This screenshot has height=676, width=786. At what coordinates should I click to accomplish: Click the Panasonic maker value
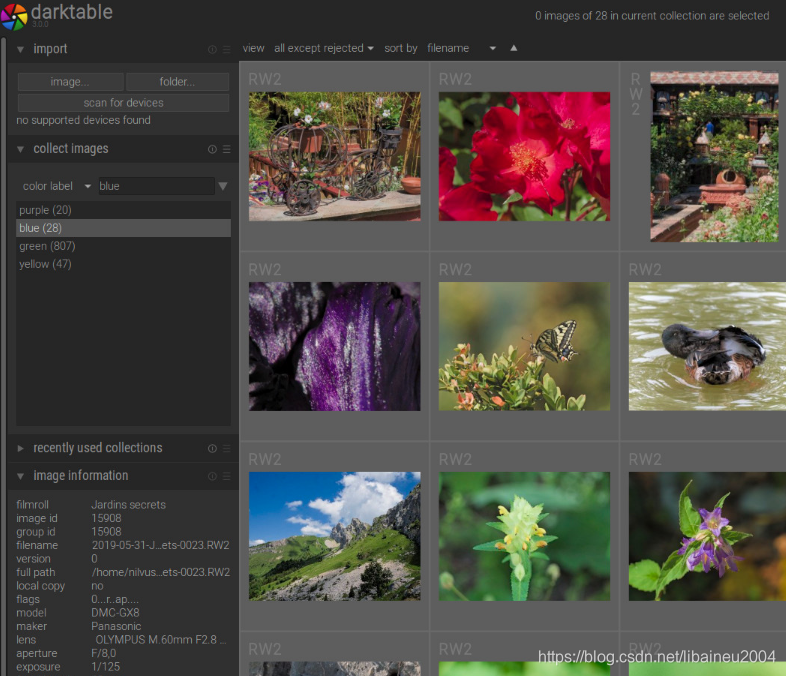tap(116, 626)
